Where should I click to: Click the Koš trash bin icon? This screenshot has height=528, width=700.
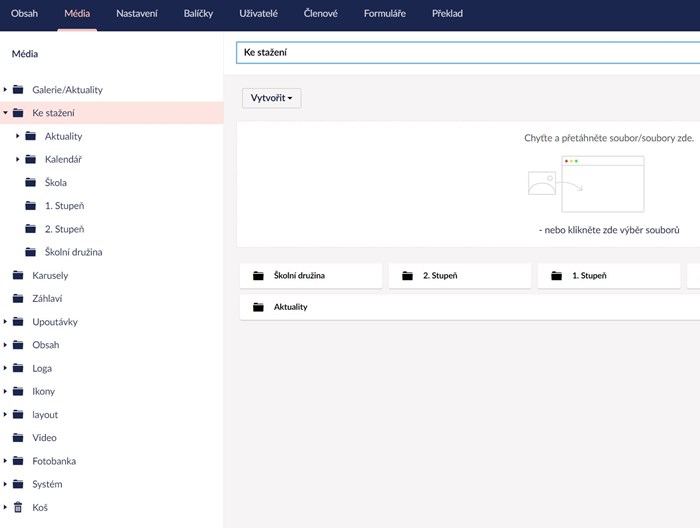tap(18, 508)
